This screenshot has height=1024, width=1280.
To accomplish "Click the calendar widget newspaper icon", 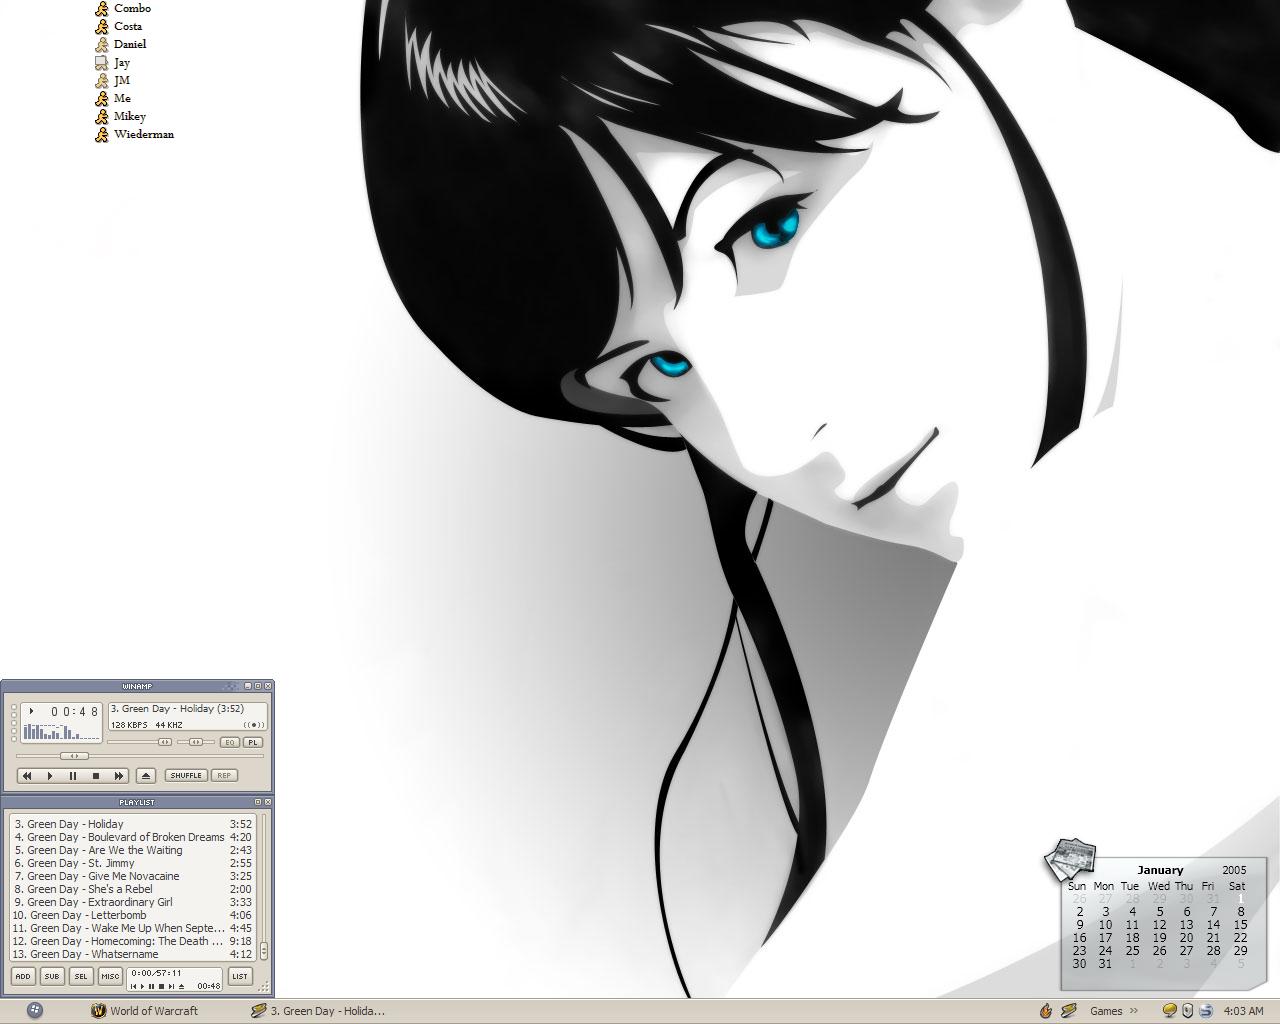I will pyautogui.click(x=1070, y=861).
